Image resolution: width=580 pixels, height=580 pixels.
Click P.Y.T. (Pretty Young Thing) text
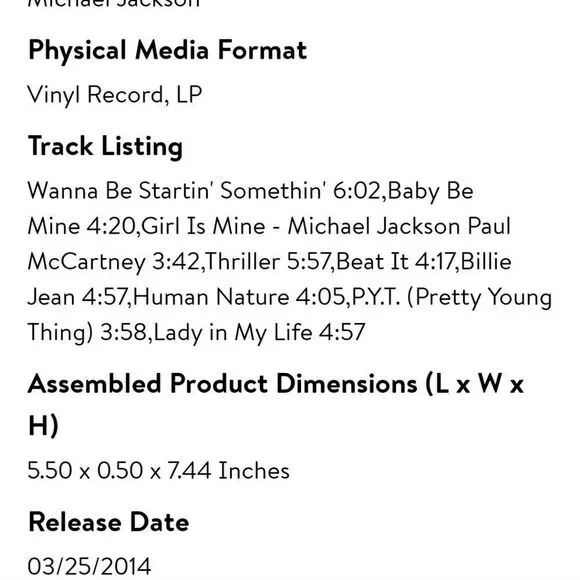pyautogui.click(x=451, y=297)
